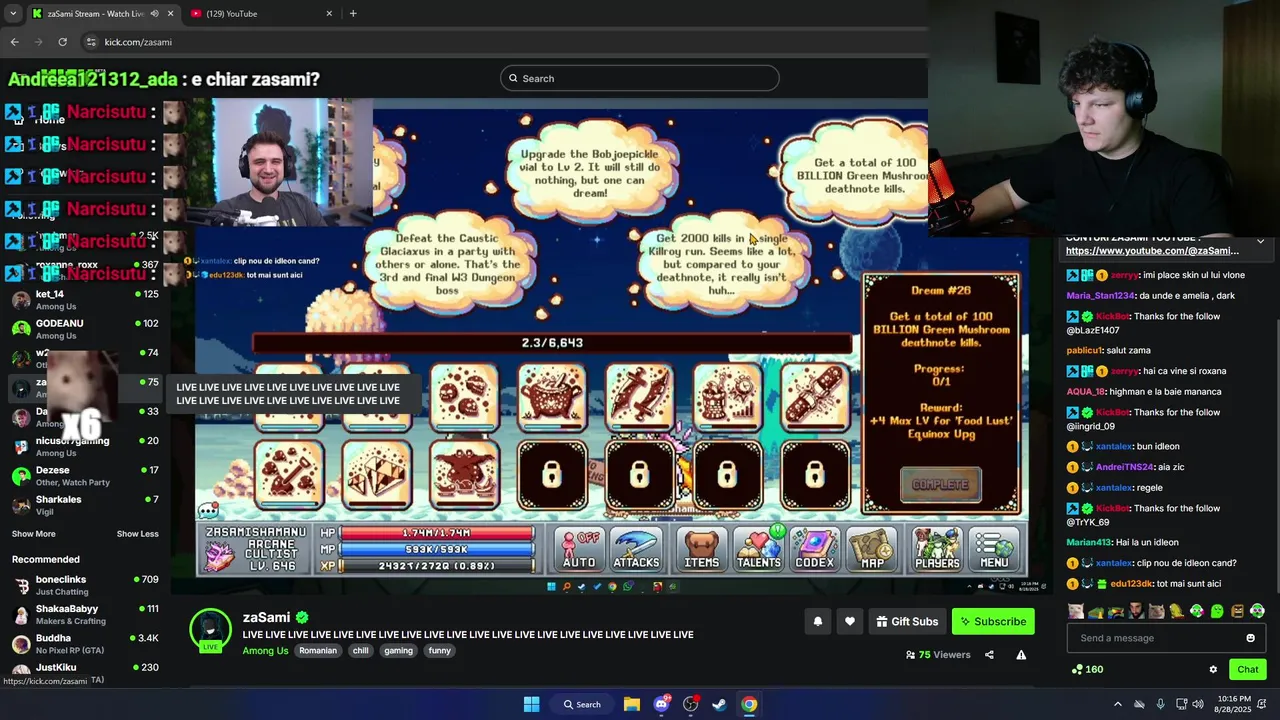Image resolution: width=1280 pixels, height=720 pixels.
Task: Open GODEANU channel in sidebar
Action: (x=85, y=329)
